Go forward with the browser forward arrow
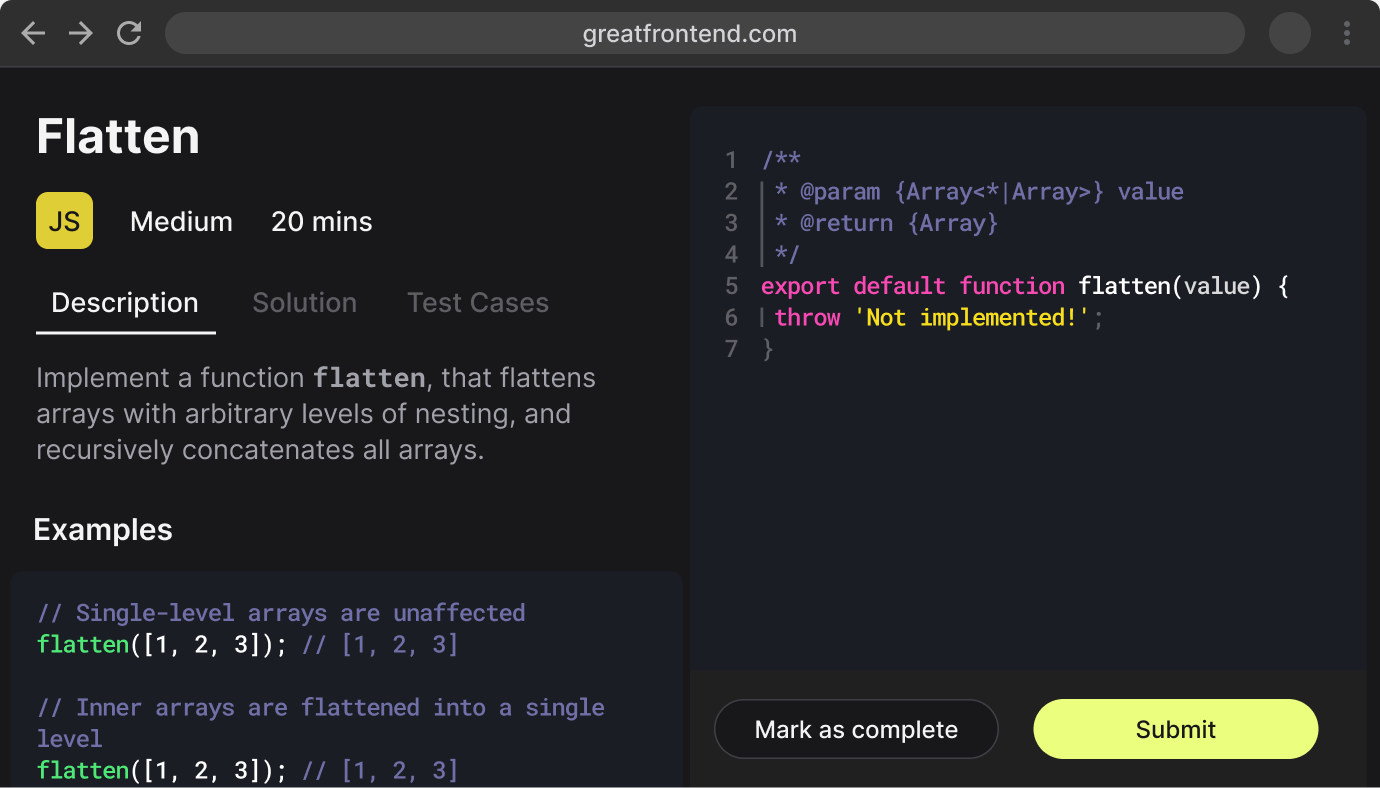Image resolution: width=1380 pixels, height=788 pixels. tap(80, 34)
